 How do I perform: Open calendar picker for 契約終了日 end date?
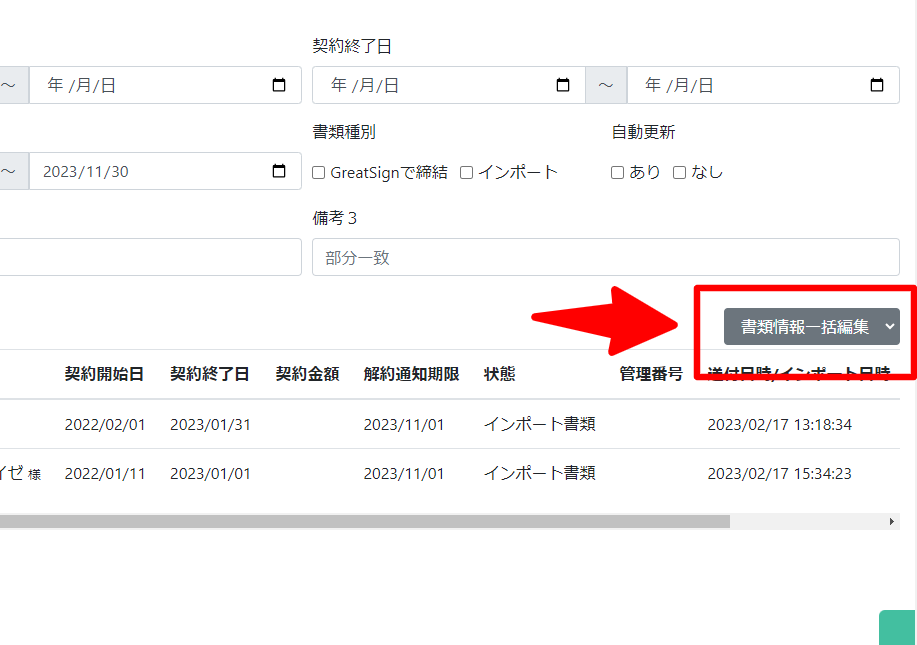[x=877, y=85]
